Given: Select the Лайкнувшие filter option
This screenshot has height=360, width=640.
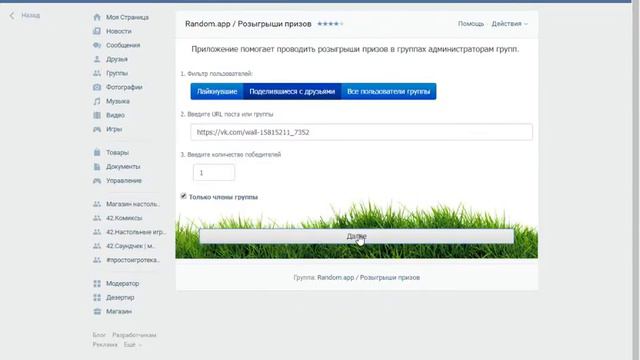Looking at the screenshot, I should point(217,91).
